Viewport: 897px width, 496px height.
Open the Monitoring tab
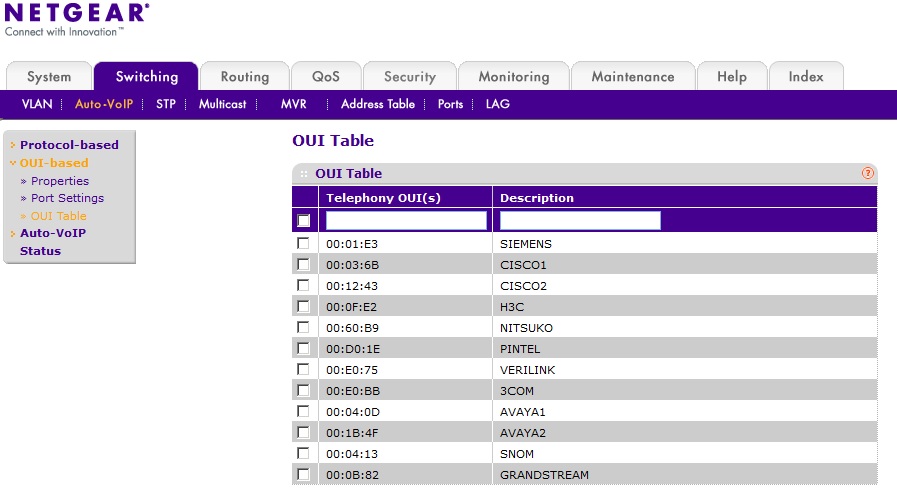pyautogui.click(x=514, y=77)
